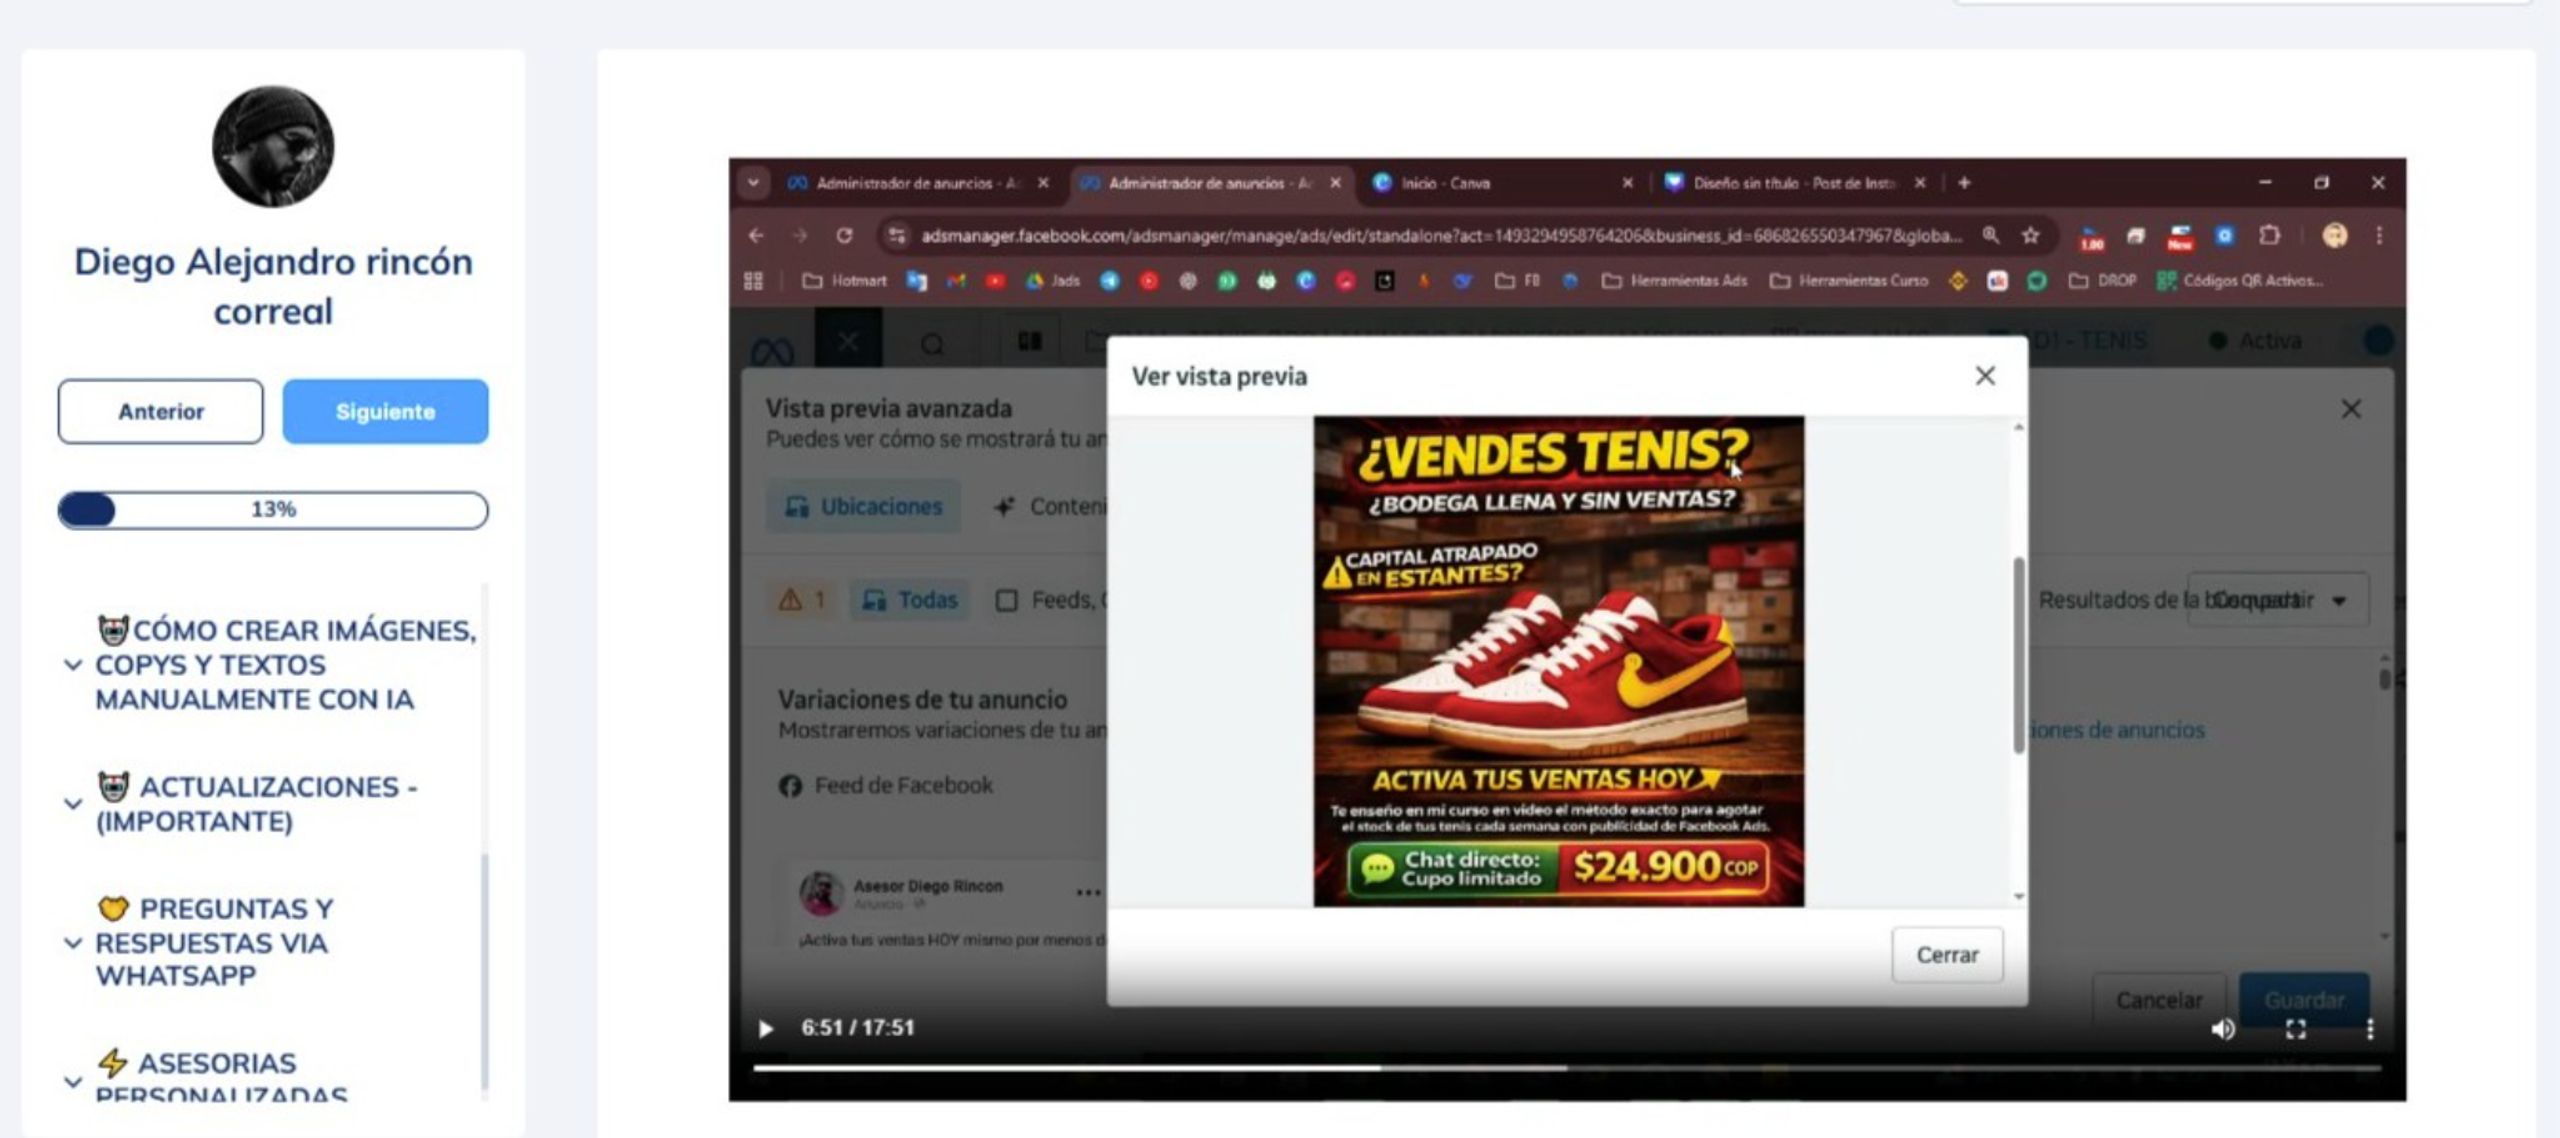Open the Compartir dropdown
This screenshot has height=1138, width=2560.
tap(2277, 600)
